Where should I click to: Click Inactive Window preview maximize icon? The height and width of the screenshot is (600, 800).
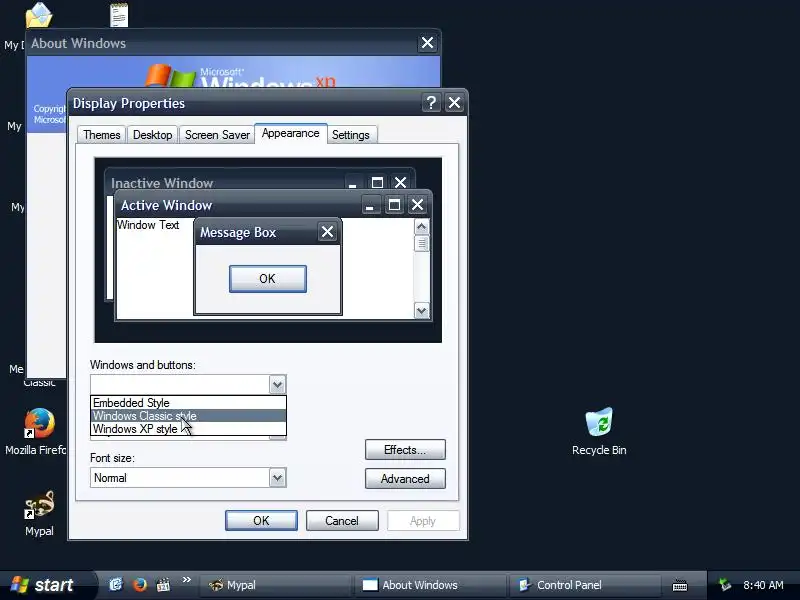377,183
